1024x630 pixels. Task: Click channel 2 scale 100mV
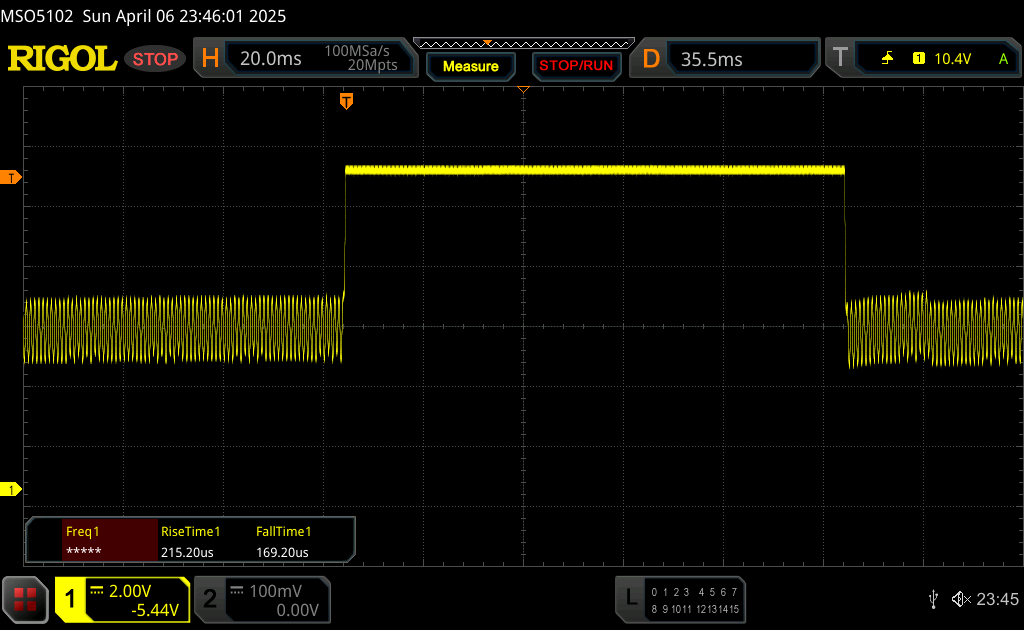276,591
